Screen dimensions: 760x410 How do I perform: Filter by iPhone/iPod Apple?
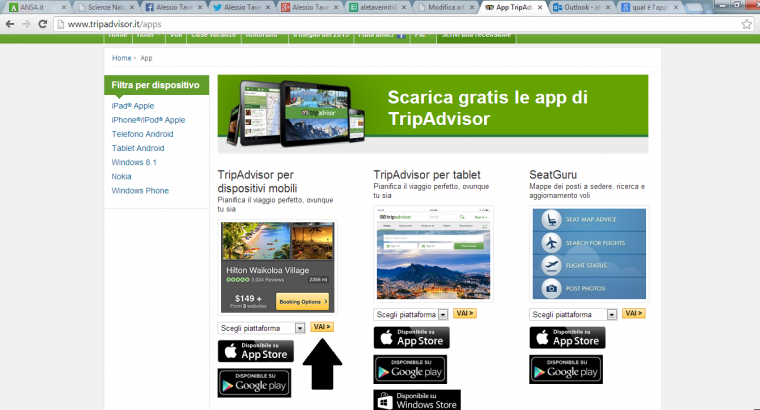(x=148, y=120)
